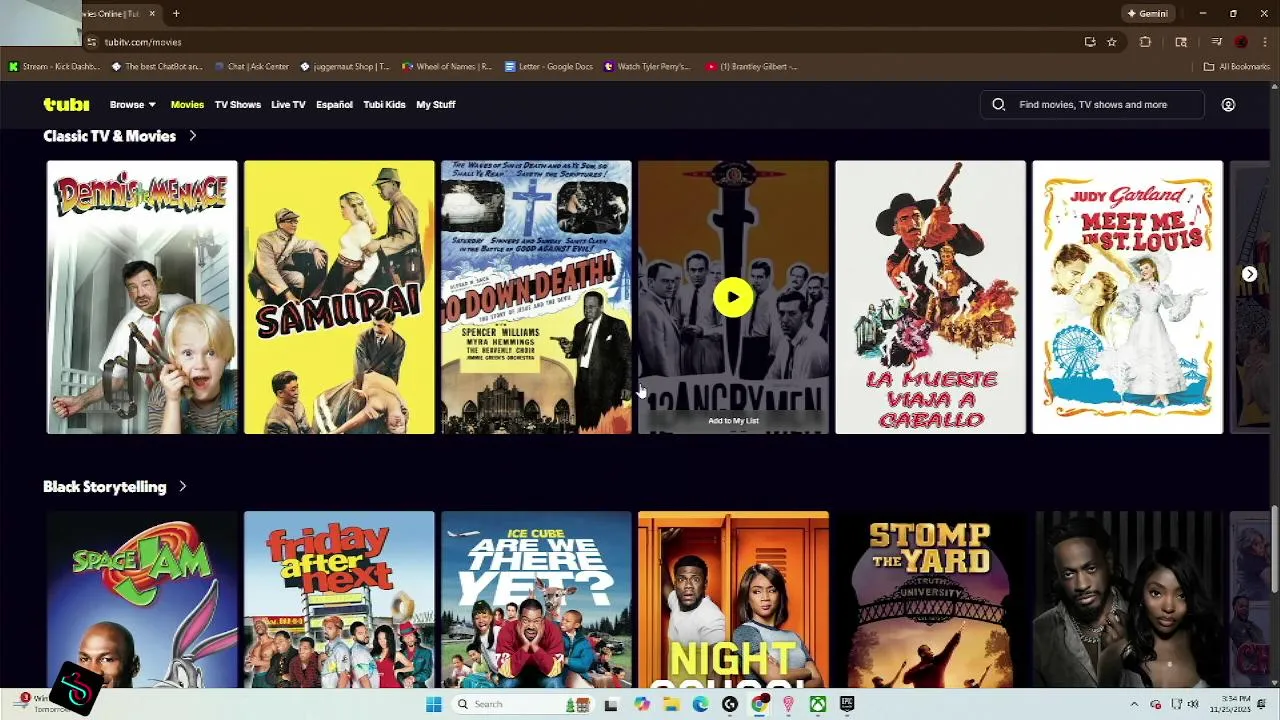Expand Black Storytelling category arrow
The width and height of the screenshot is (1280, 720).
coord(182,487)
